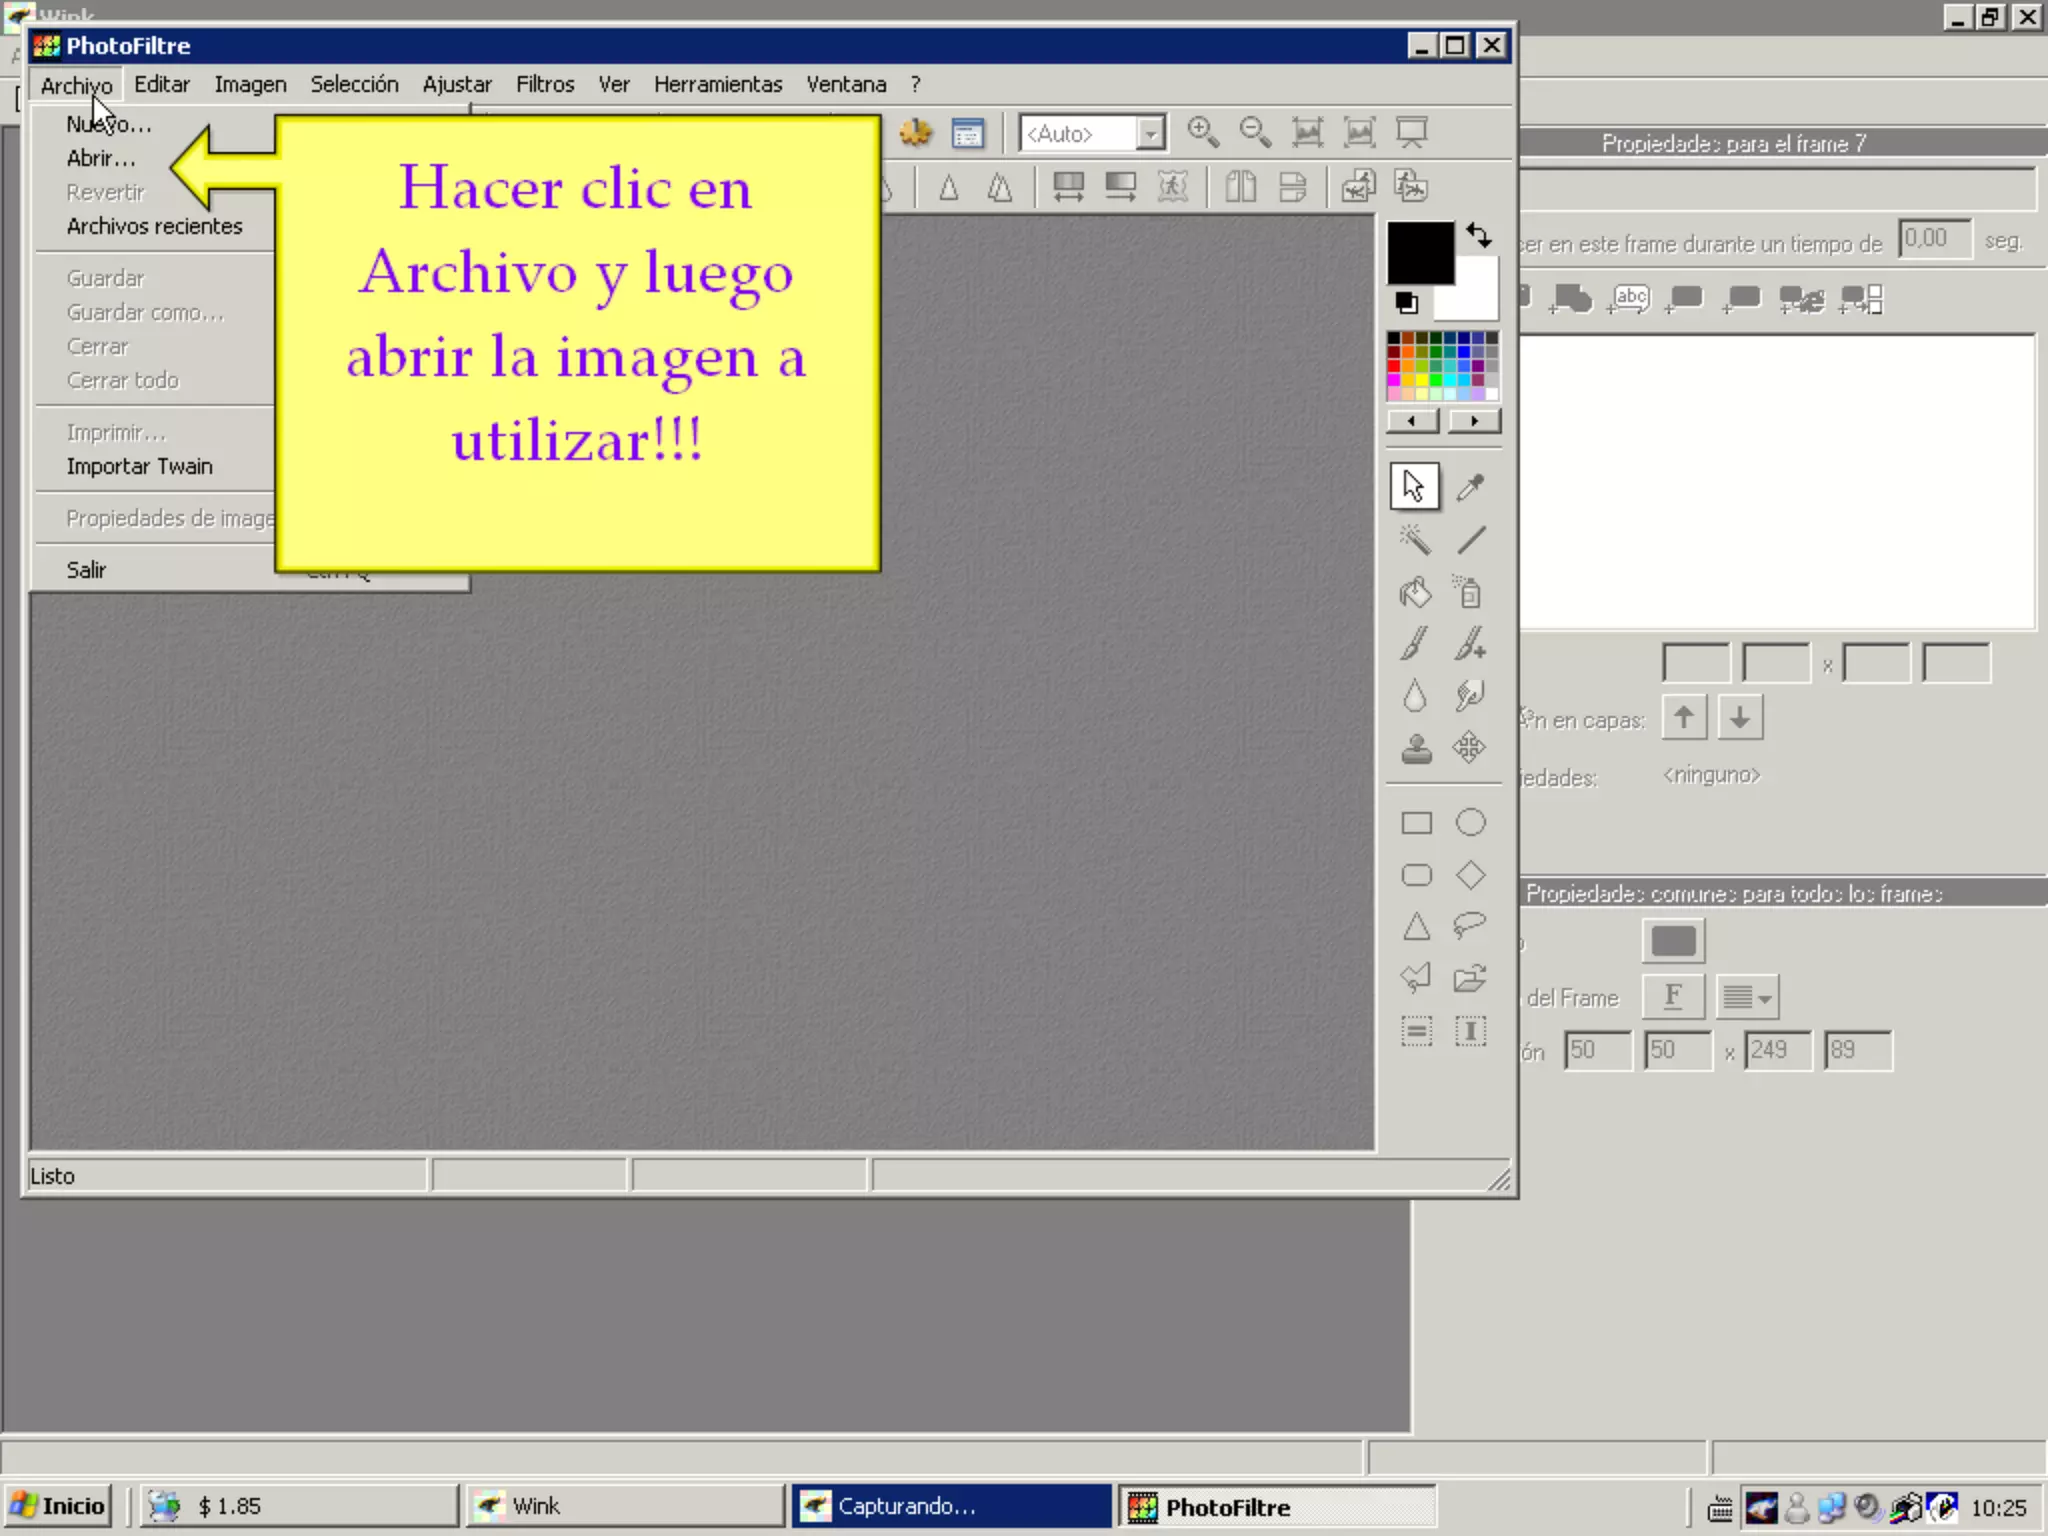The width and height of the screenshot is (2048, 1536).
Task: Activate the arrow Selection tool
Action: tap(1414, 487)
